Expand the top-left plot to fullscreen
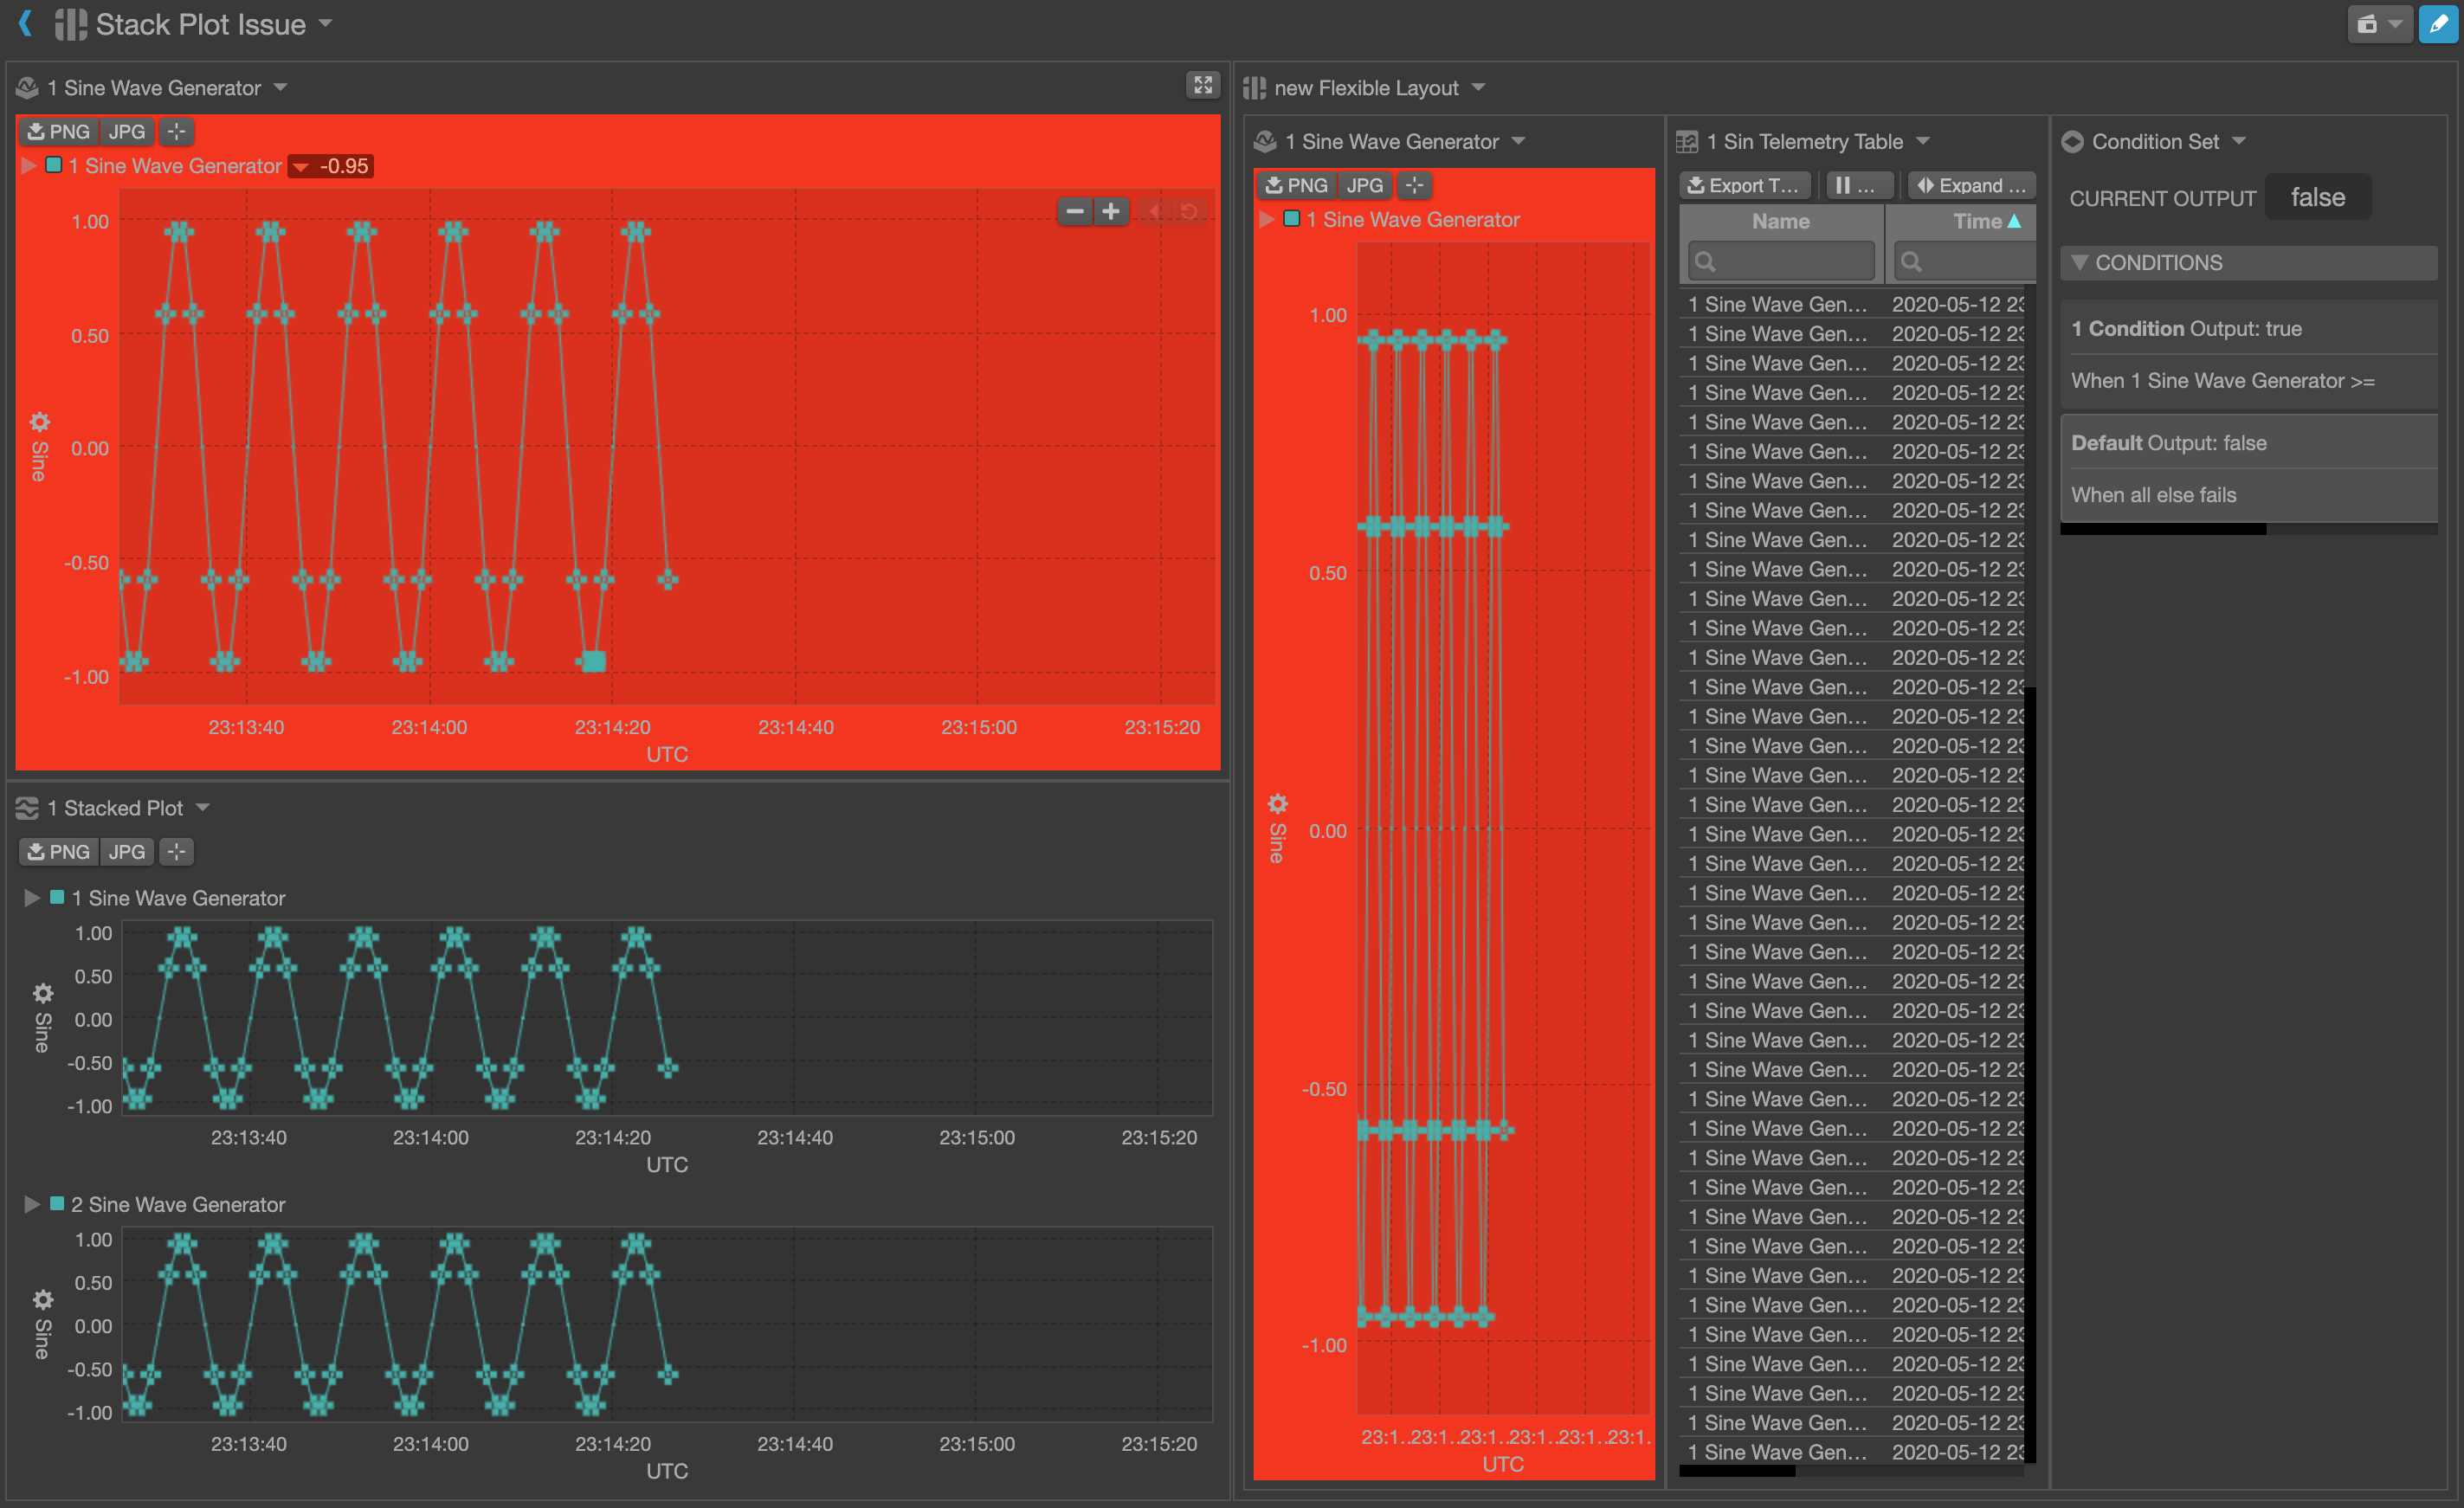Image resolution: width=2464 pixels, height=1508 pixels. (1204, 85)
